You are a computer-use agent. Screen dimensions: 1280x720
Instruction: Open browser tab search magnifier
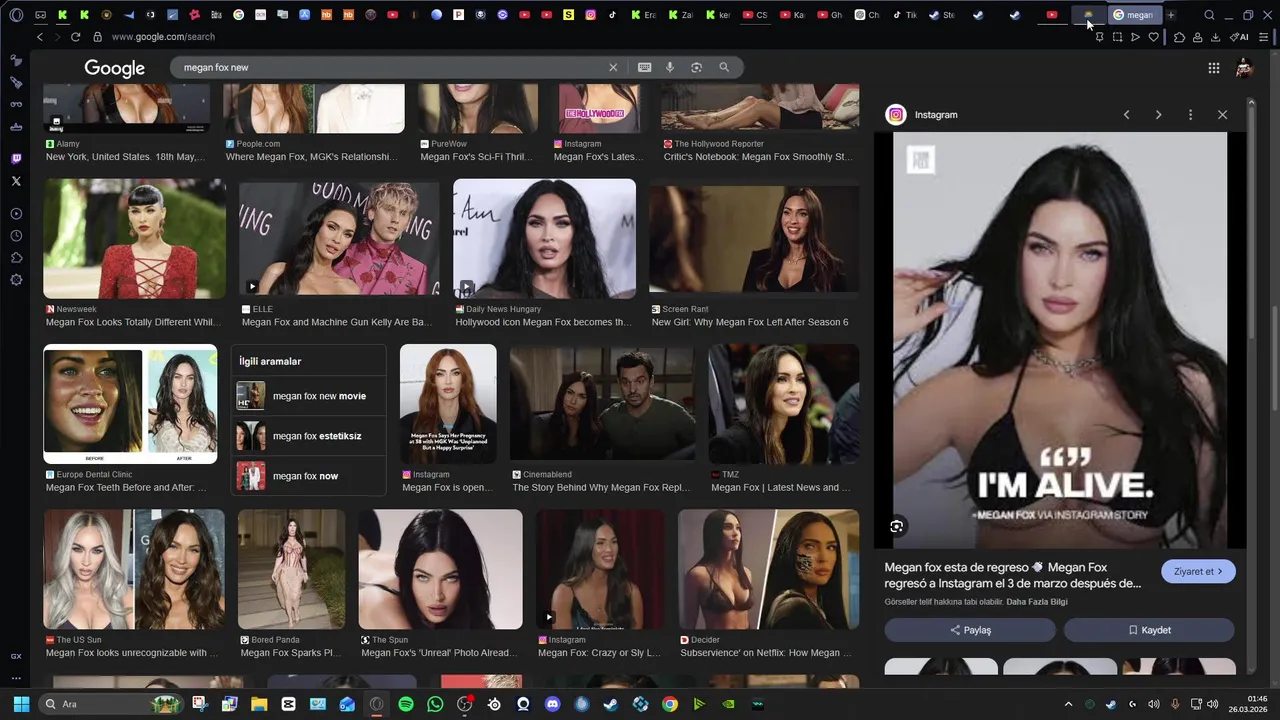pyautogui.click(x=1209, y=15)
